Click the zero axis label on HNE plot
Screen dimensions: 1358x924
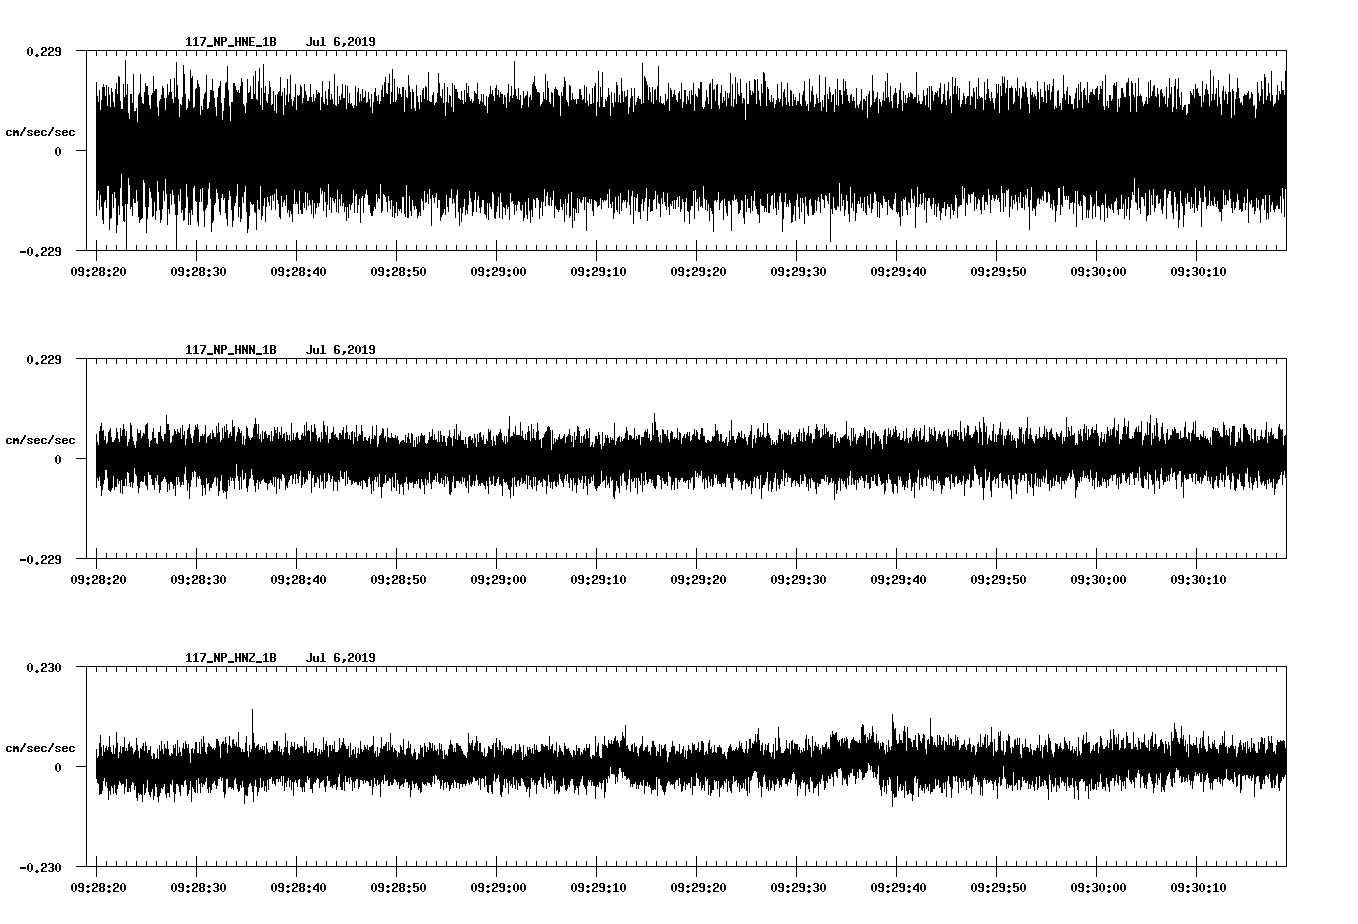[x=58, y=151]
